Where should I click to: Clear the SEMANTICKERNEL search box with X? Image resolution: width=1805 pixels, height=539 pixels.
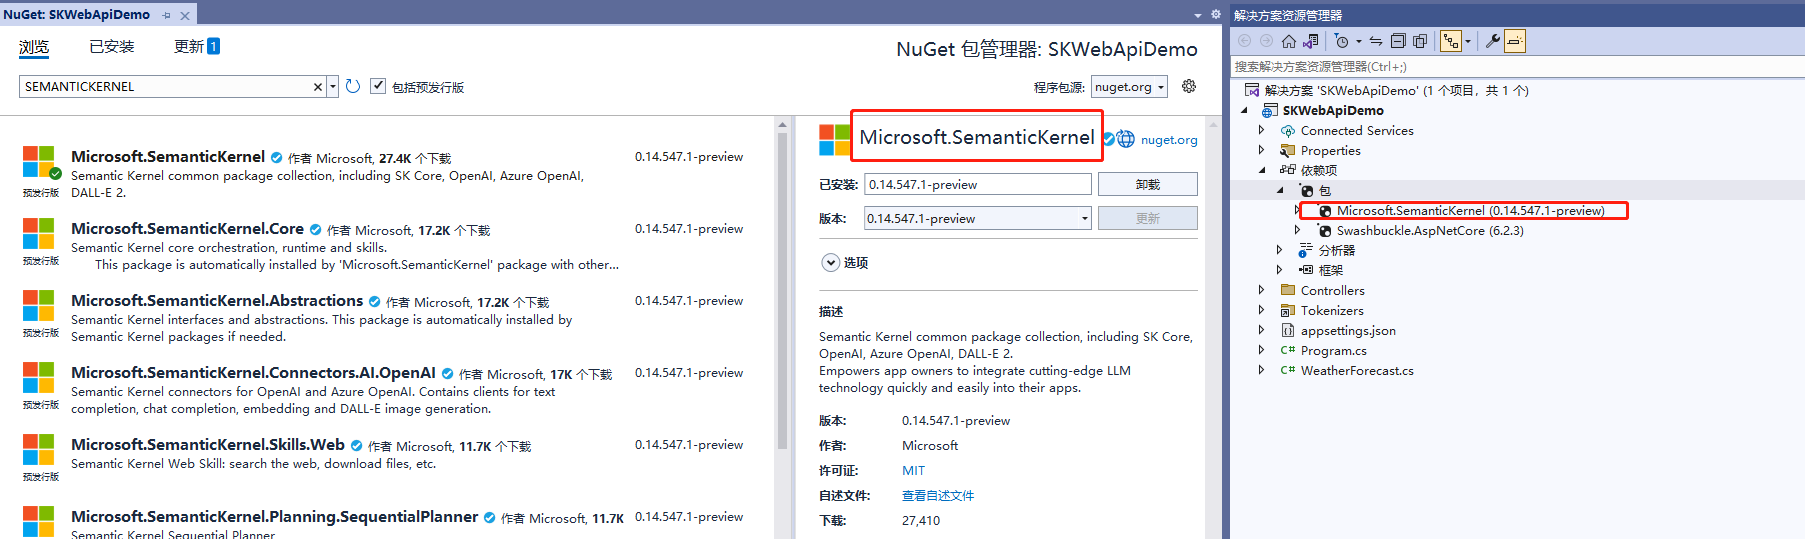click(x=318, y=87)
